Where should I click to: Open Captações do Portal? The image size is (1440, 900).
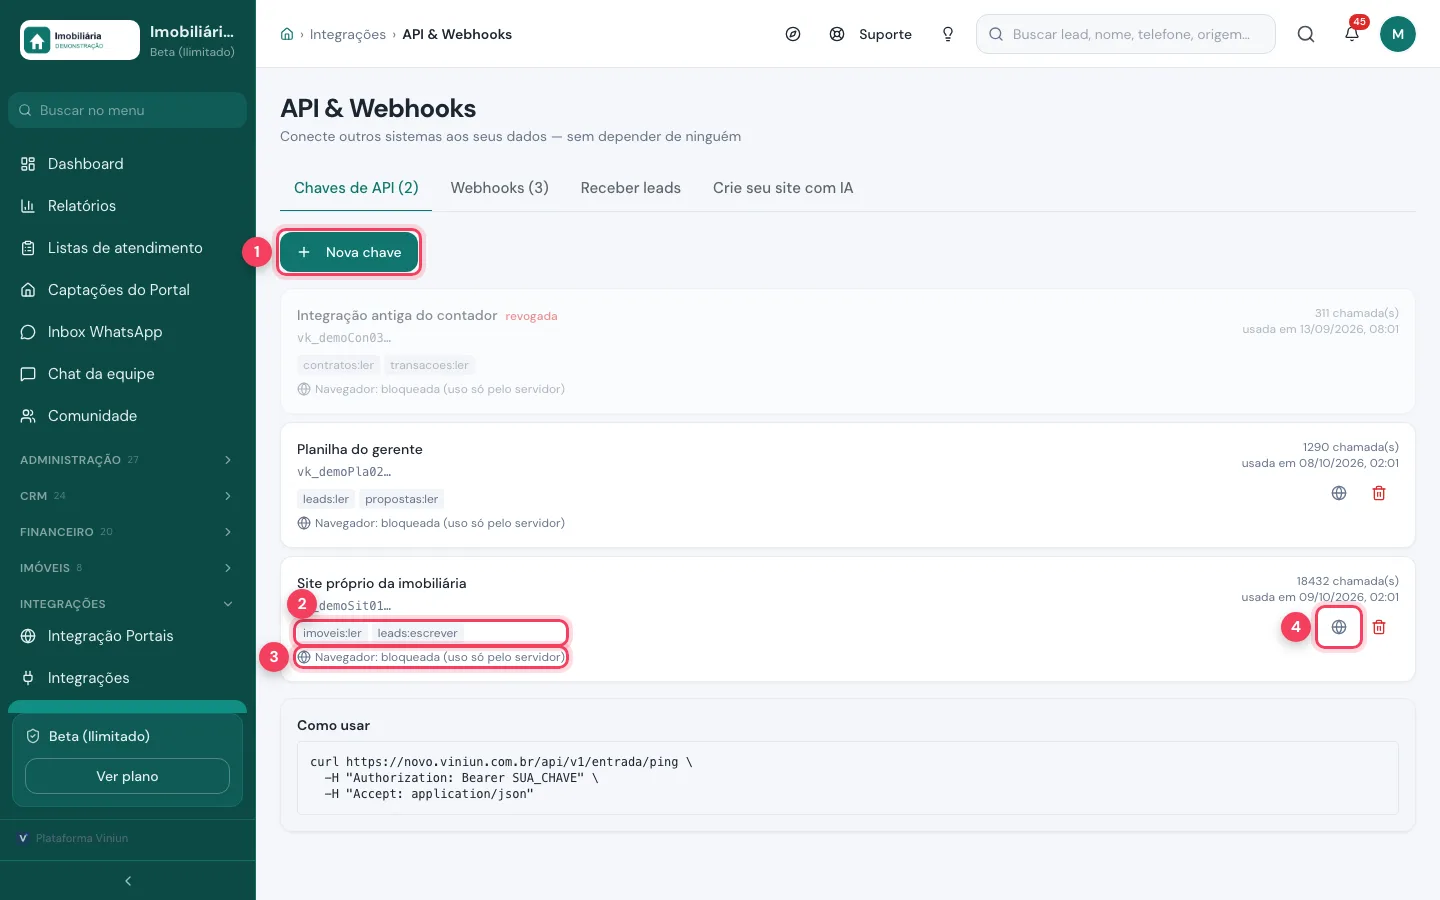128,290
